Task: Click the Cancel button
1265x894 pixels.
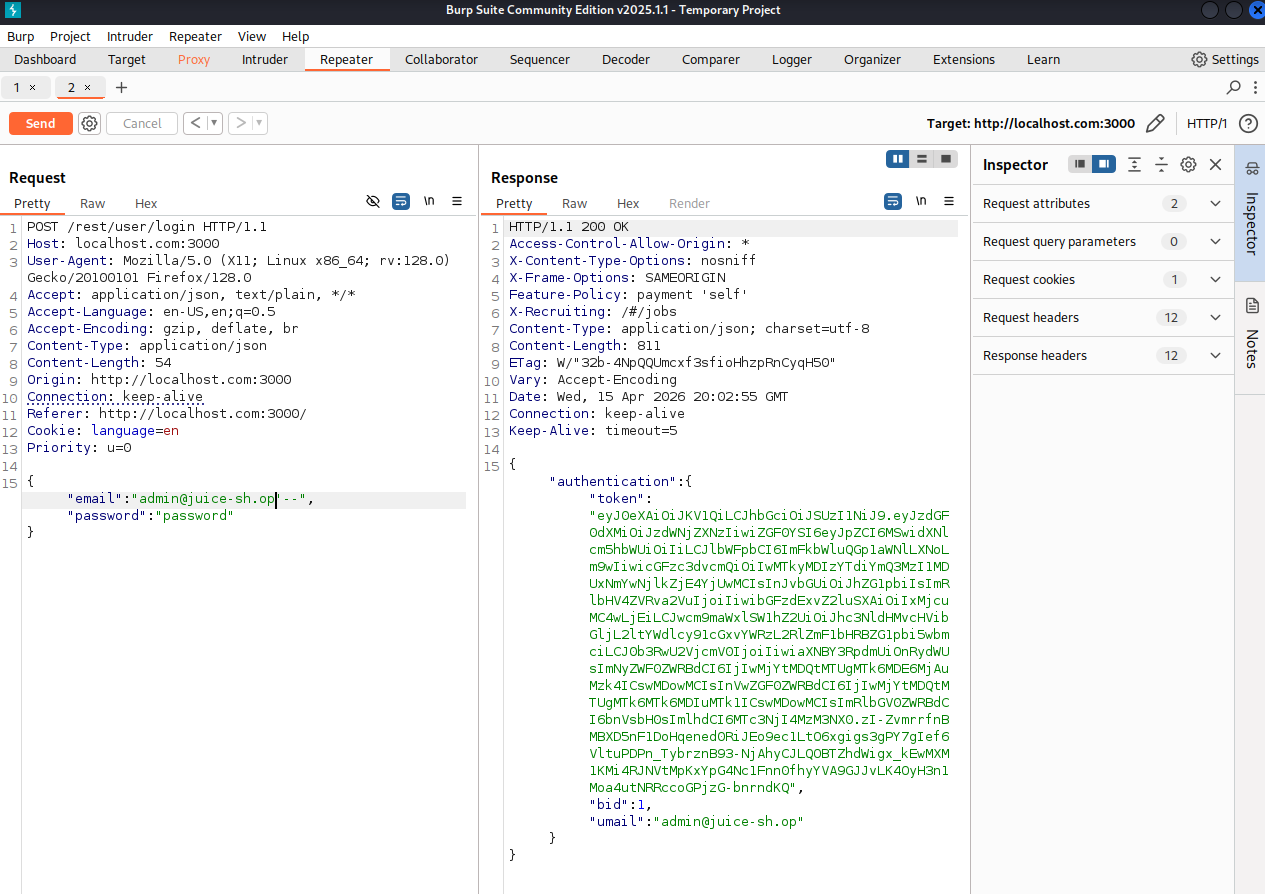Action: pos(142,123)
